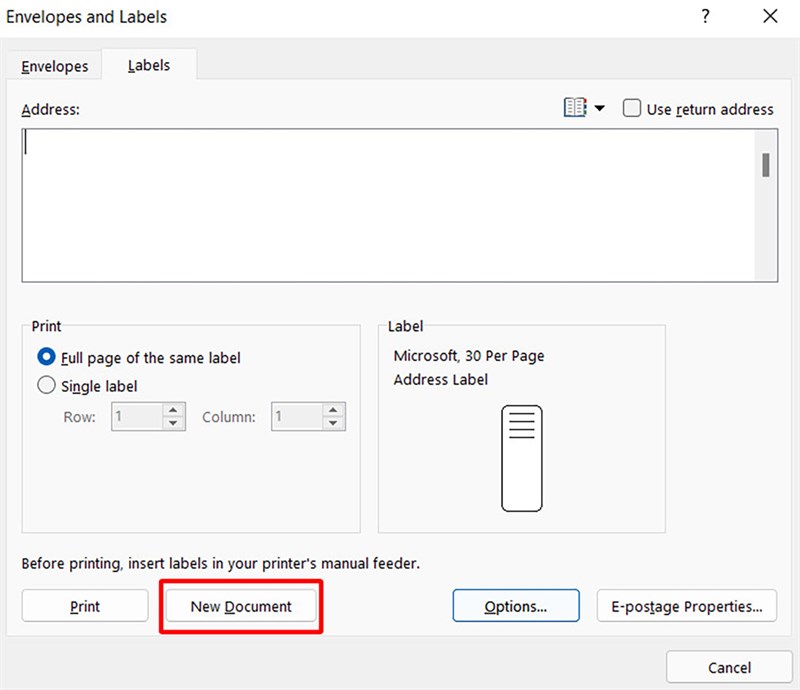This screenshot has height=690, width=800.
Task: Click the New Document button
Action: [241, 606]
